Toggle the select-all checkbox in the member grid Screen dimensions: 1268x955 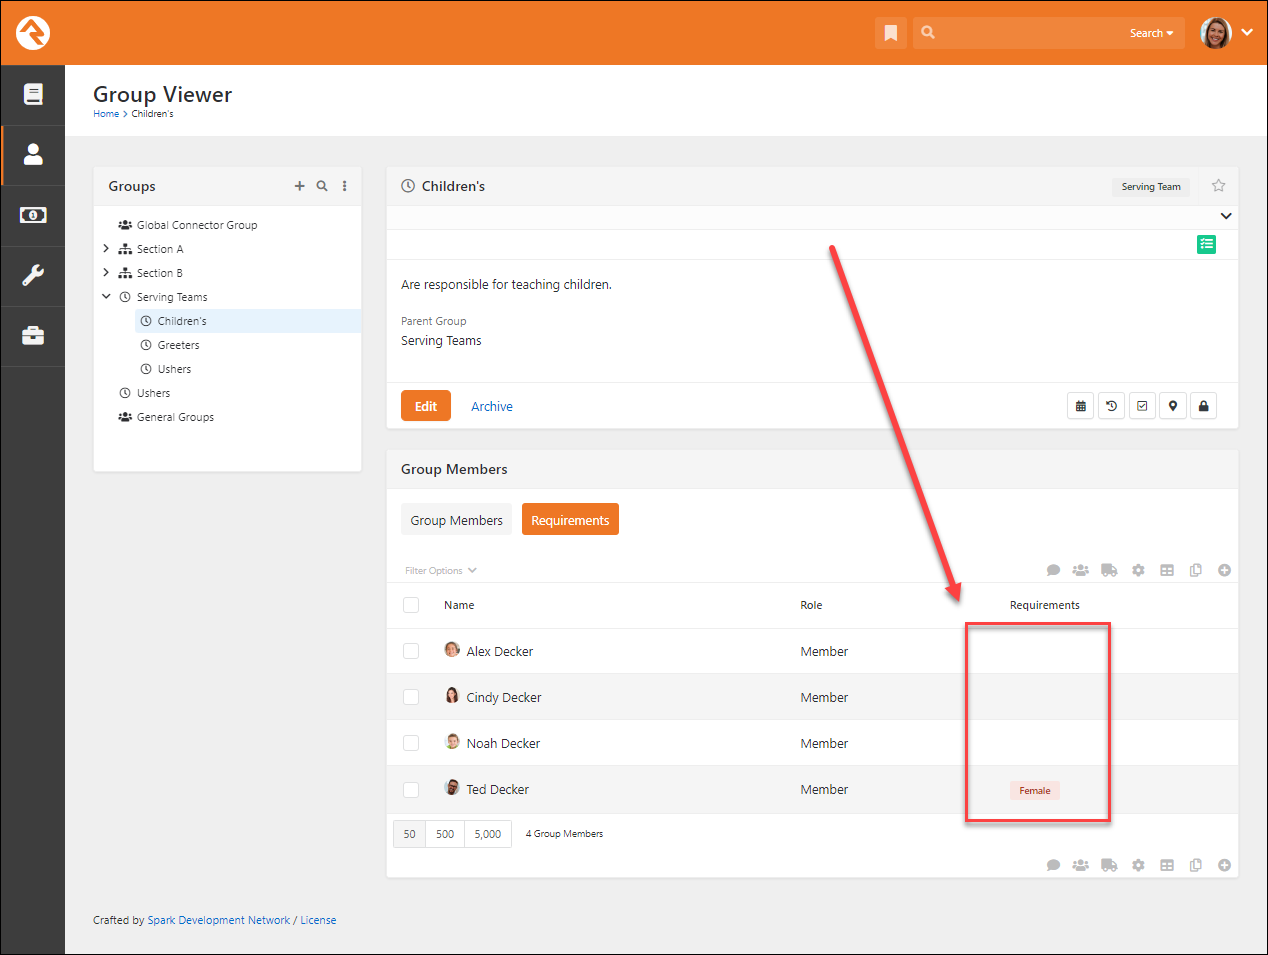point(411,604)
